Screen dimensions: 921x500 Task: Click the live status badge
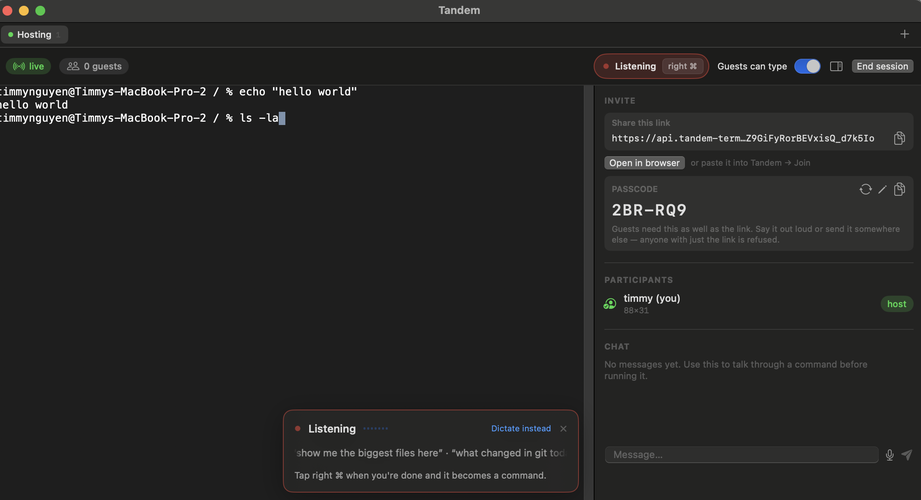29,66
